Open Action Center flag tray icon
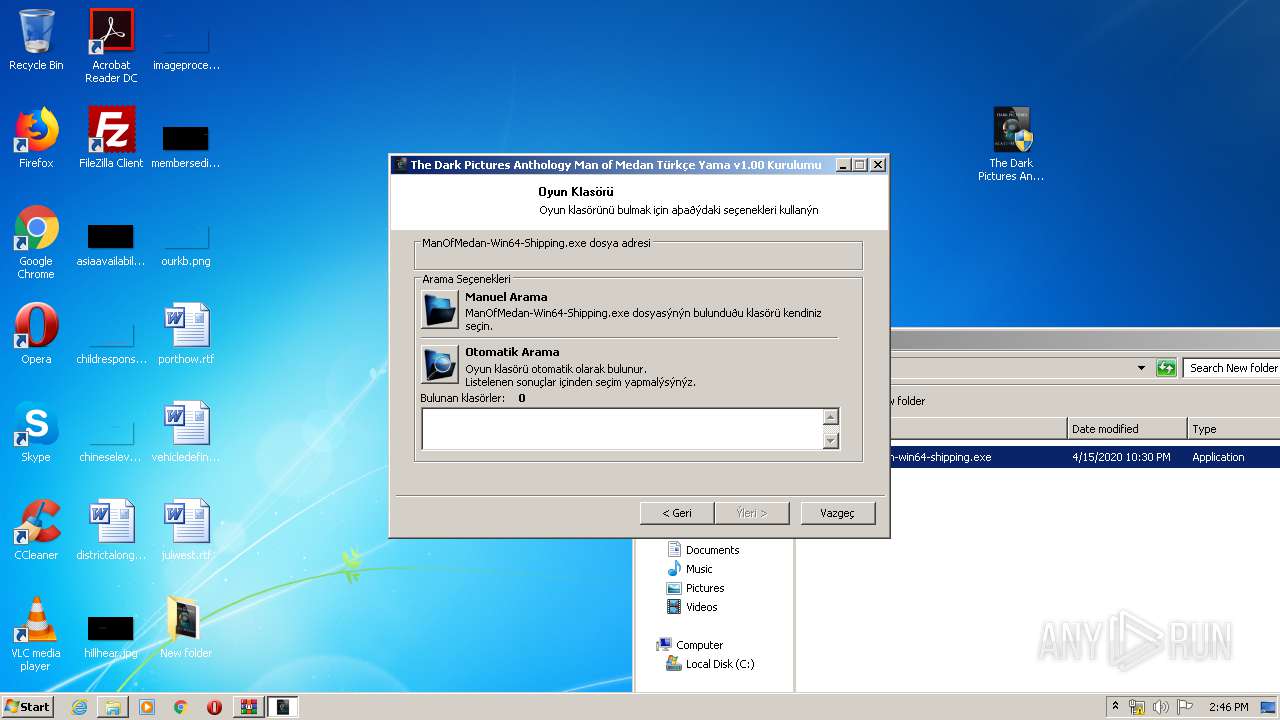1280x720 pixels. point(1185,707)
